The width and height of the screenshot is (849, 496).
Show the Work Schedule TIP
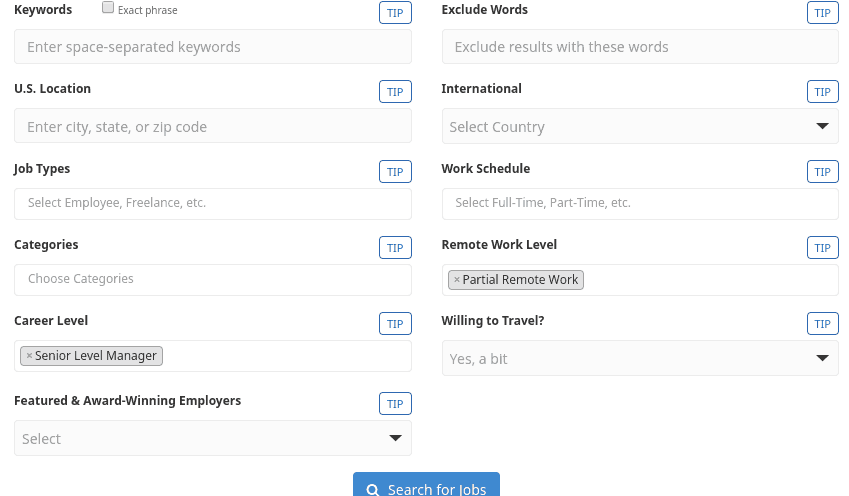click(x=822, y=172)
